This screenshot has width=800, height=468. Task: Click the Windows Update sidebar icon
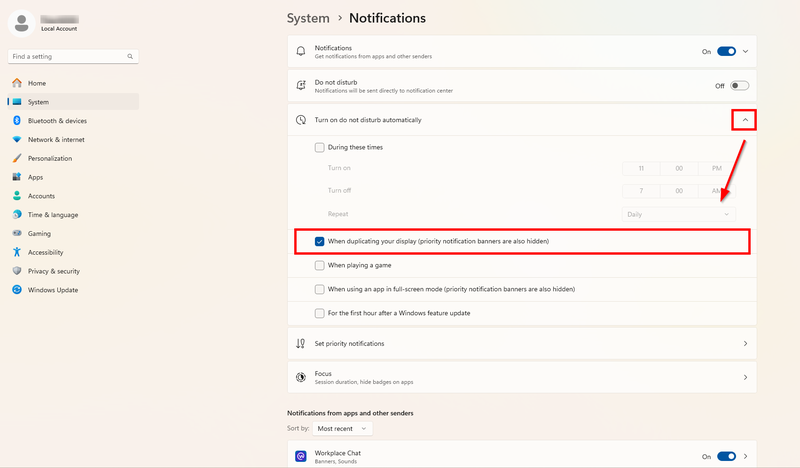click(17, 289)
